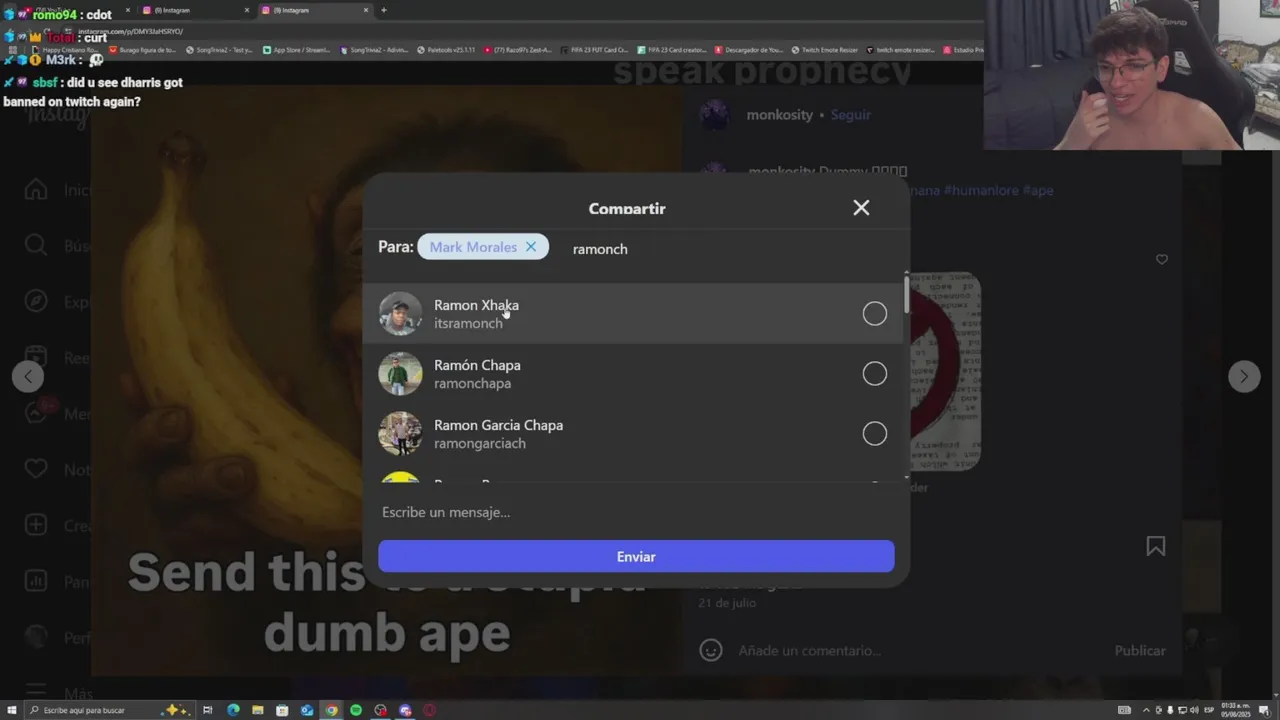Remove Mark Morales recipient chip

(x=531, y=247)
